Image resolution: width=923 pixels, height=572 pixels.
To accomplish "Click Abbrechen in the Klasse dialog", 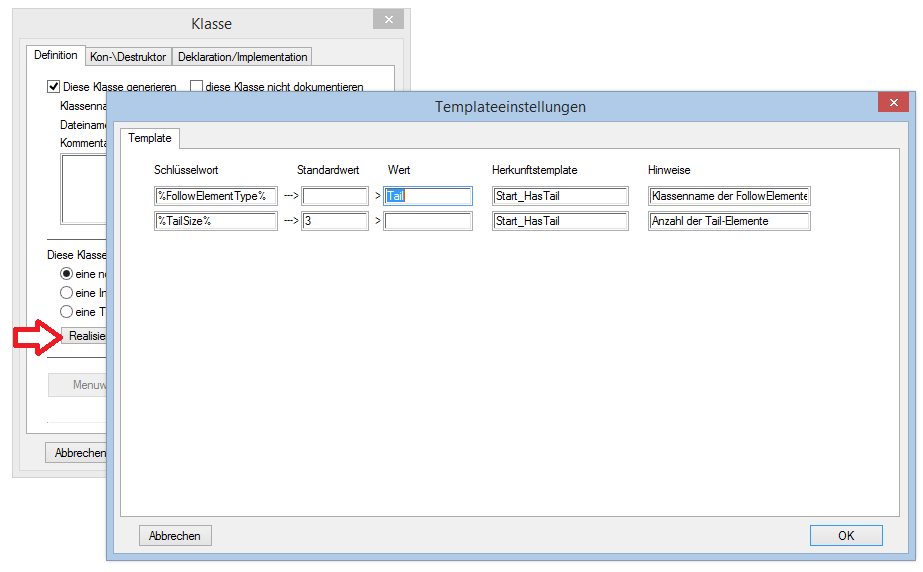I will point(76,453).
